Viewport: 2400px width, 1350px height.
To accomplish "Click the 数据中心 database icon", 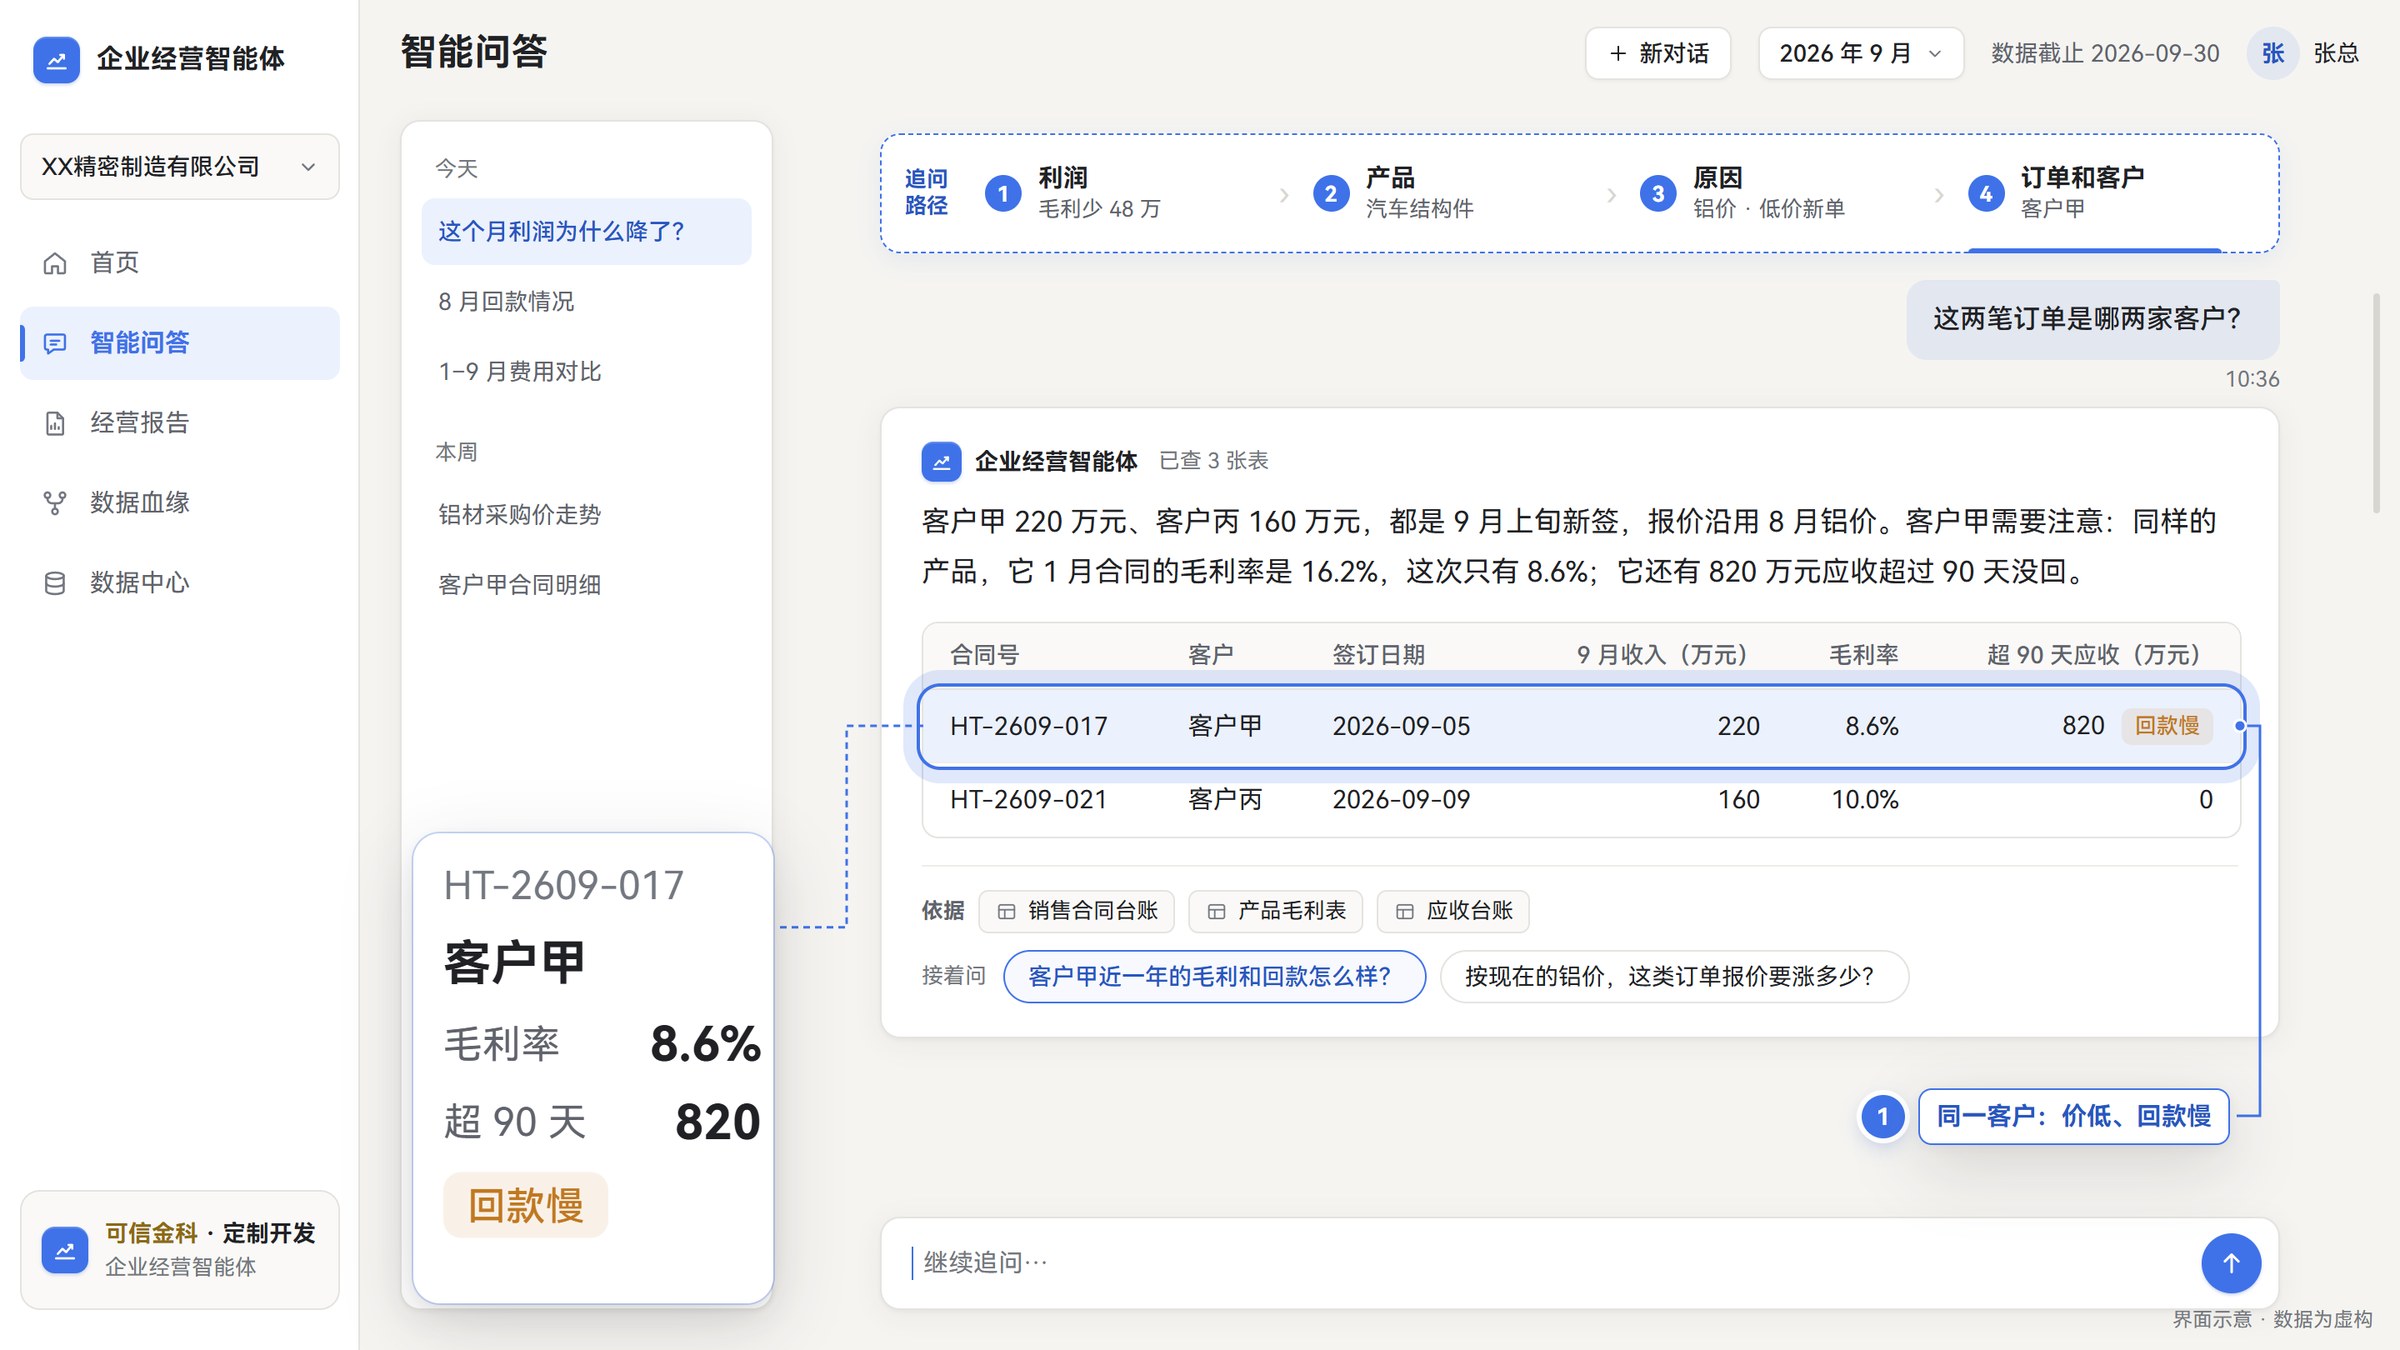I will tap(55, 583).
